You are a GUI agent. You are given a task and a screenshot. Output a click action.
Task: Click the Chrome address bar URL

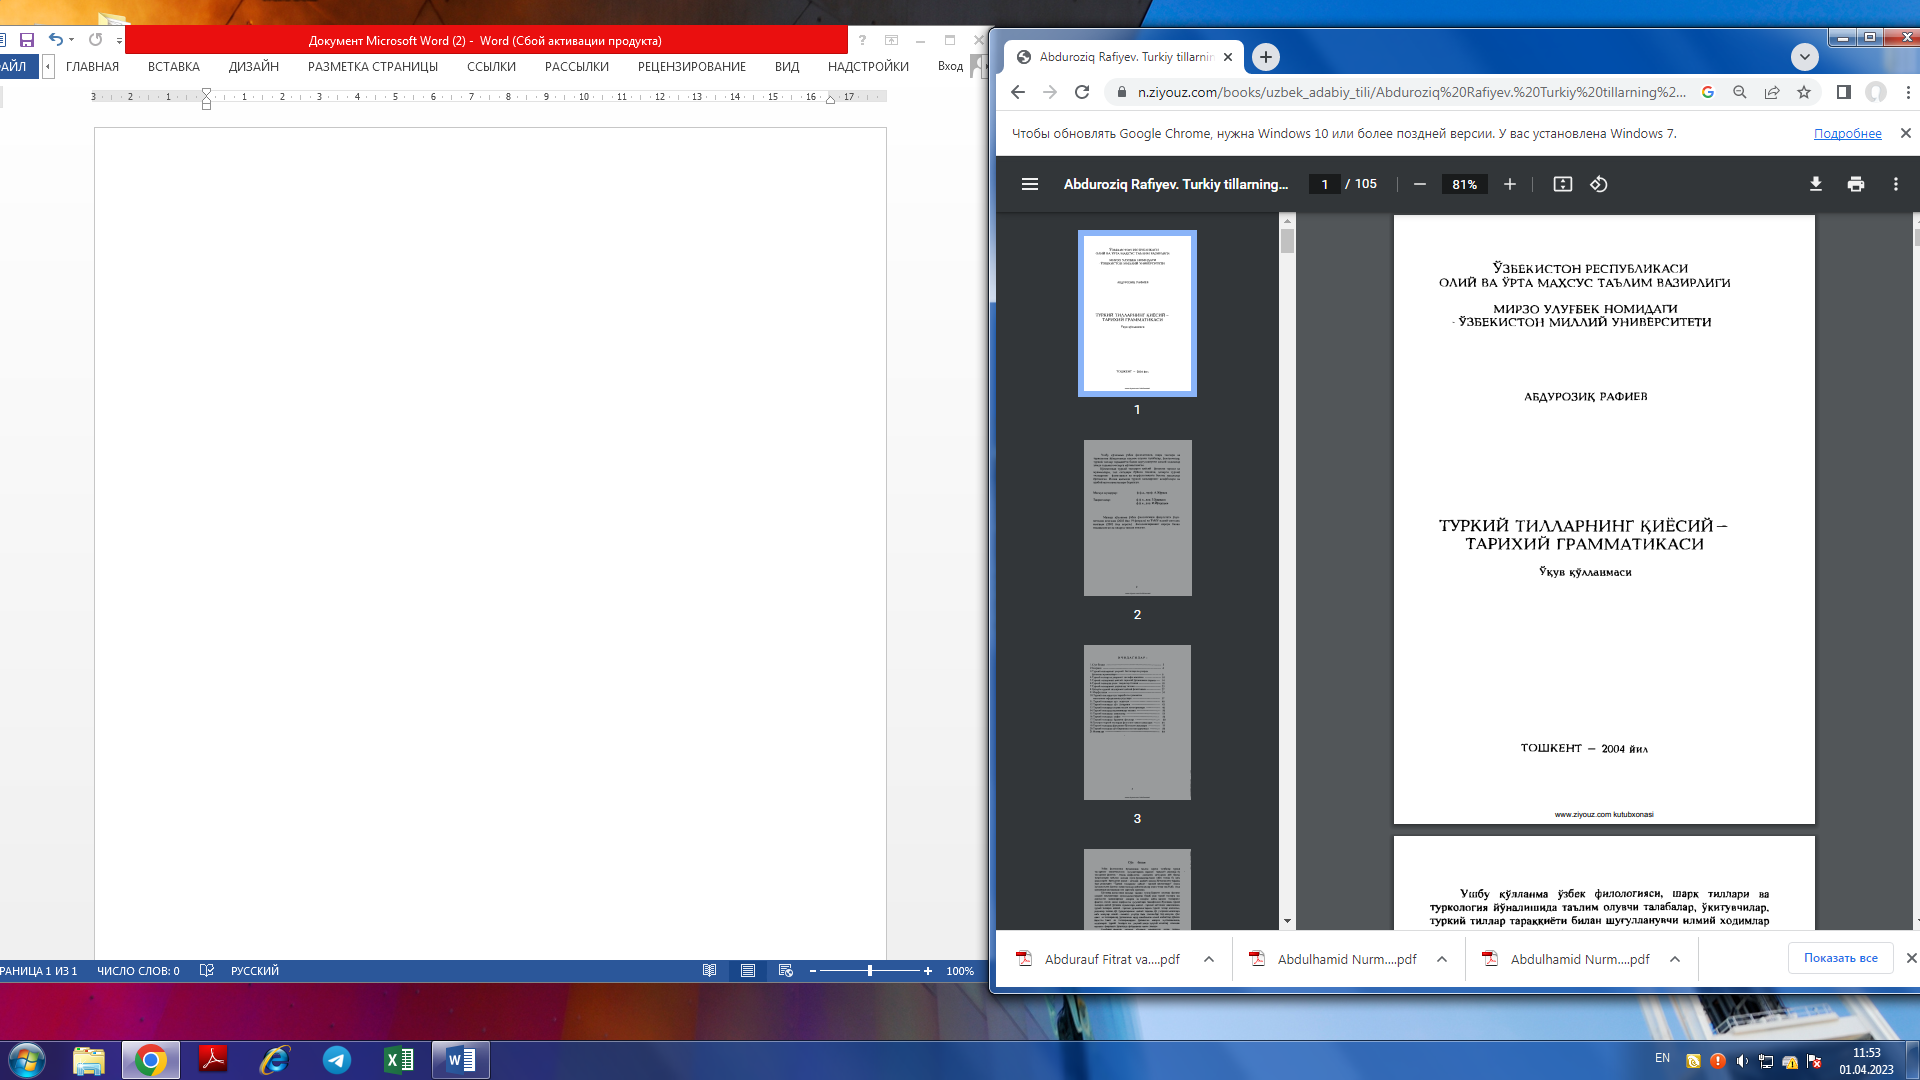(1411, 92)
